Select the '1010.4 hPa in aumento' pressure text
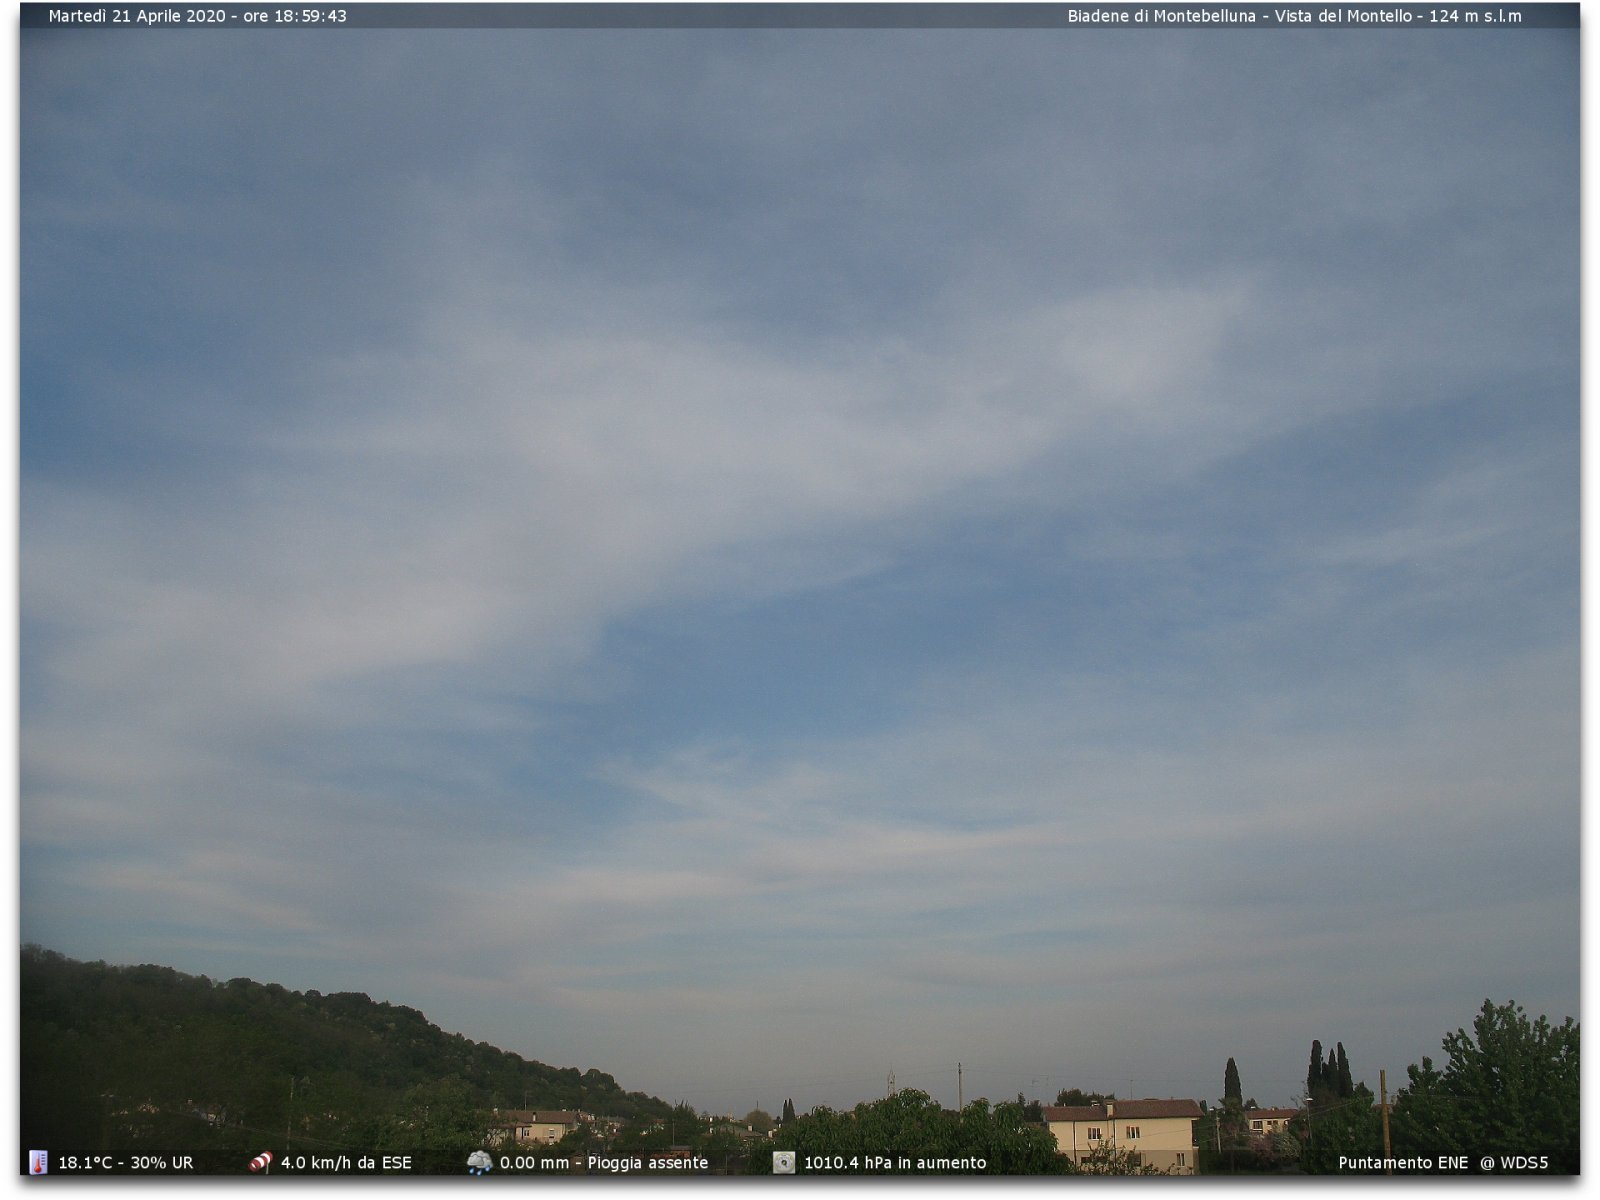Screen dimensions: 1600x1200 click(x=895, y=1163)
